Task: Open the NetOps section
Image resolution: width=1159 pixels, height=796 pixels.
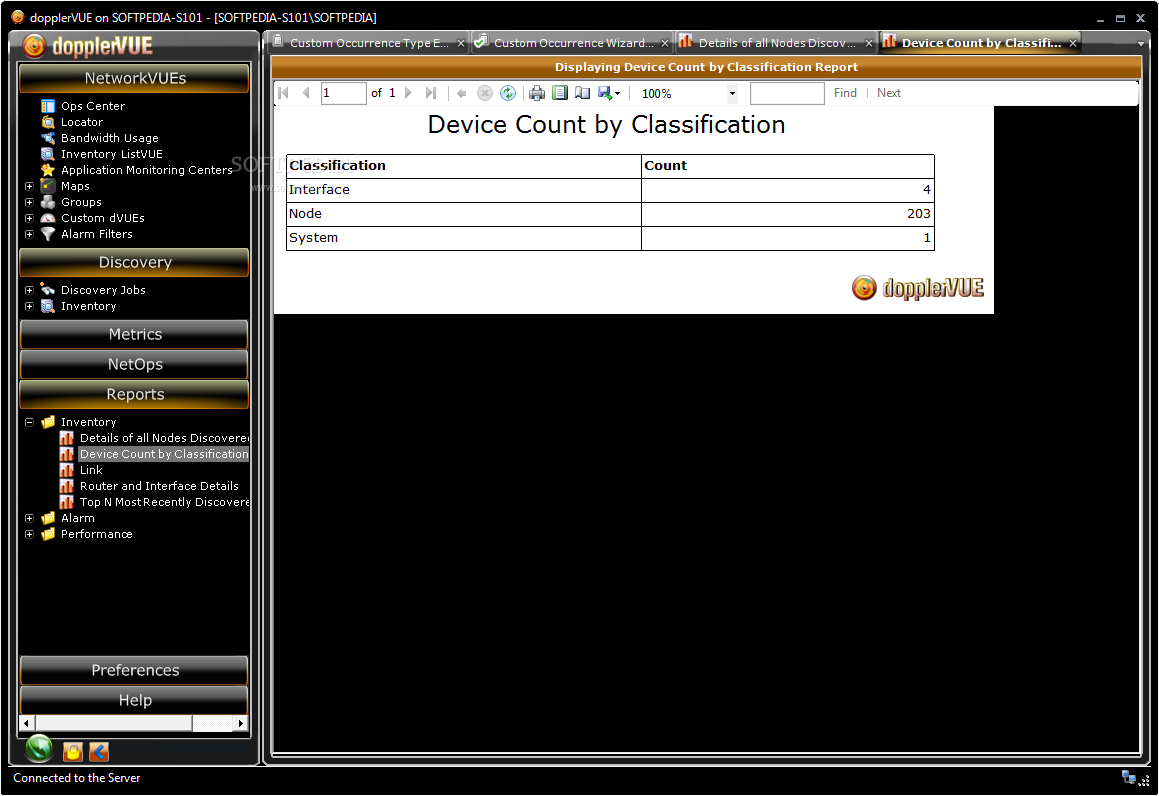Action: tap(135, 364)
